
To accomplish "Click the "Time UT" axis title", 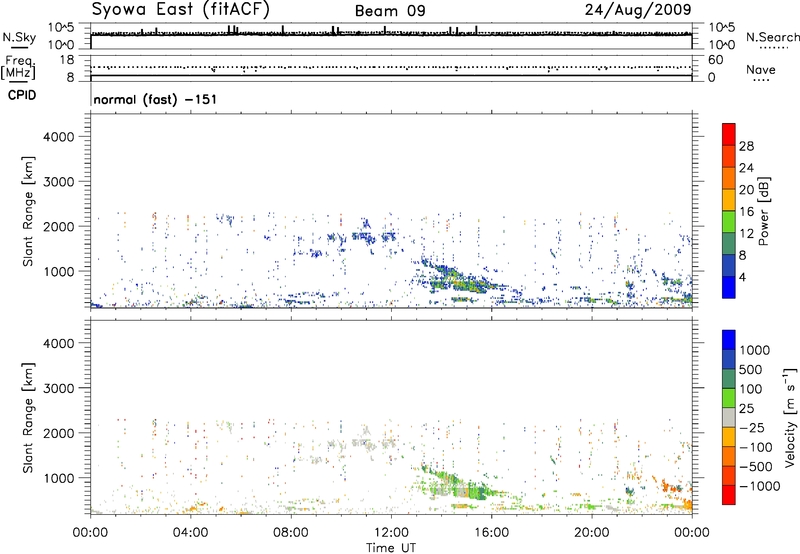I will tap(391, 548).
